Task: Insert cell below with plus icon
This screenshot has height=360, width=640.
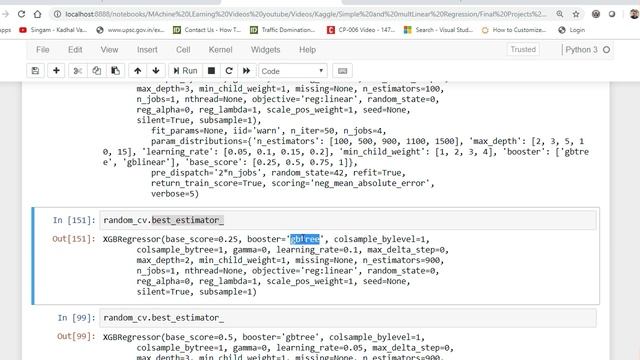Action: click(x=56, y=71)
